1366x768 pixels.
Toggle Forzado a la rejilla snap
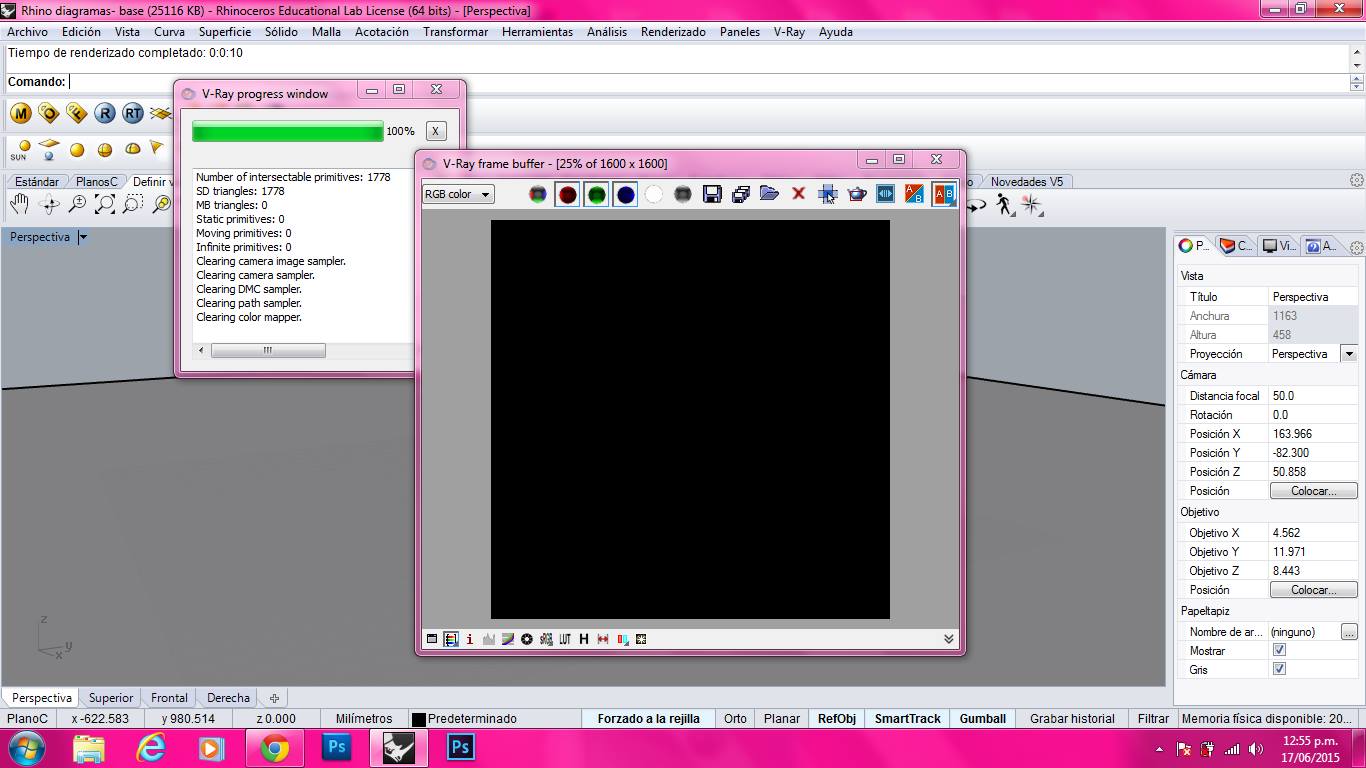649,719
